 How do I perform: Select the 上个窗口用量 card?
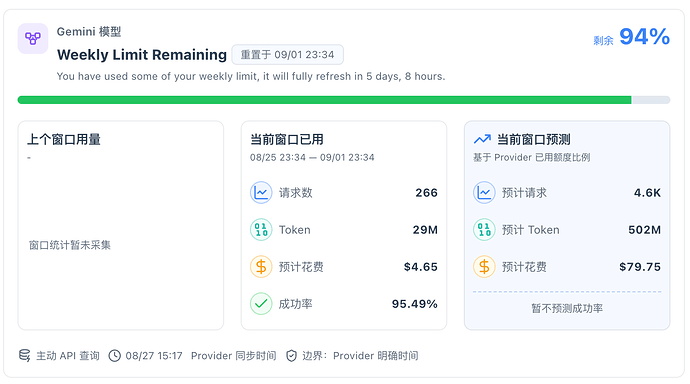pos(121,225)
